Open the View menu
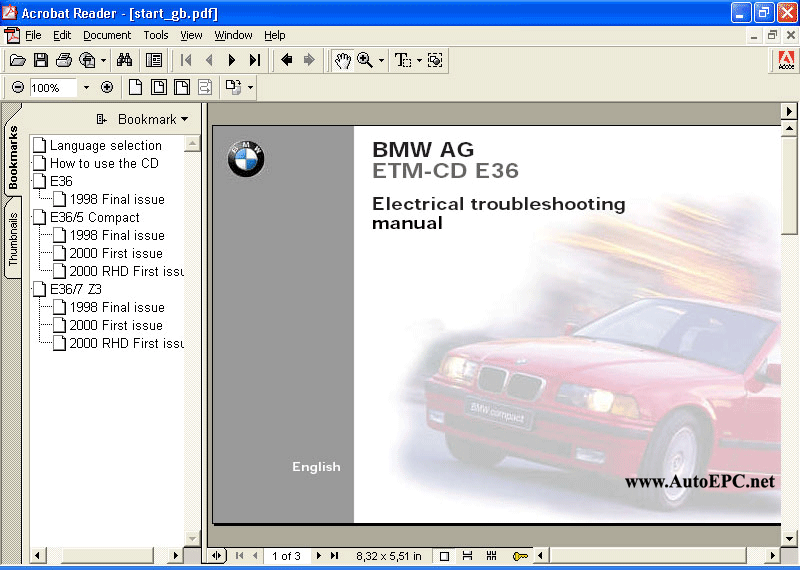The image size is (800, 570). [191, 35]
